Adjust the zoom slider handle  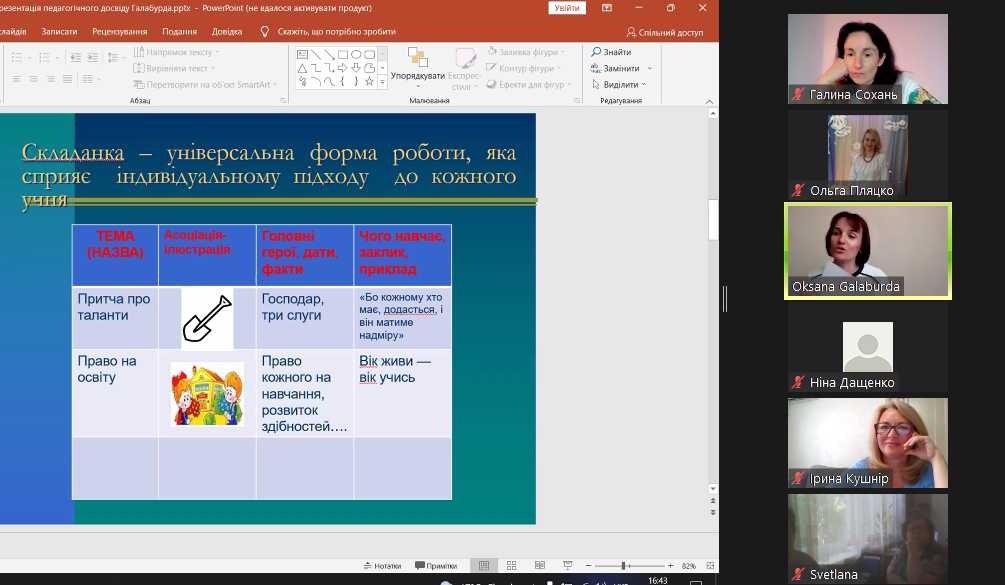coord(624,566)
